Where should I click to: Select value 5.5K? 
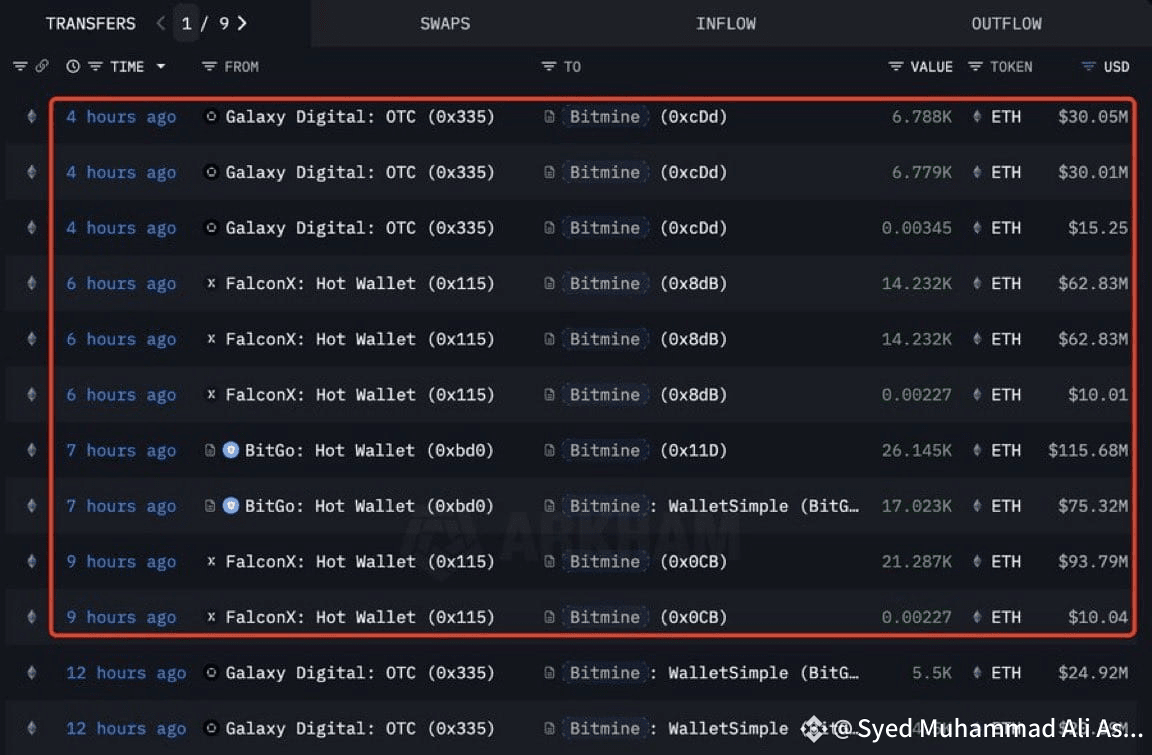[x=932, y=673]
